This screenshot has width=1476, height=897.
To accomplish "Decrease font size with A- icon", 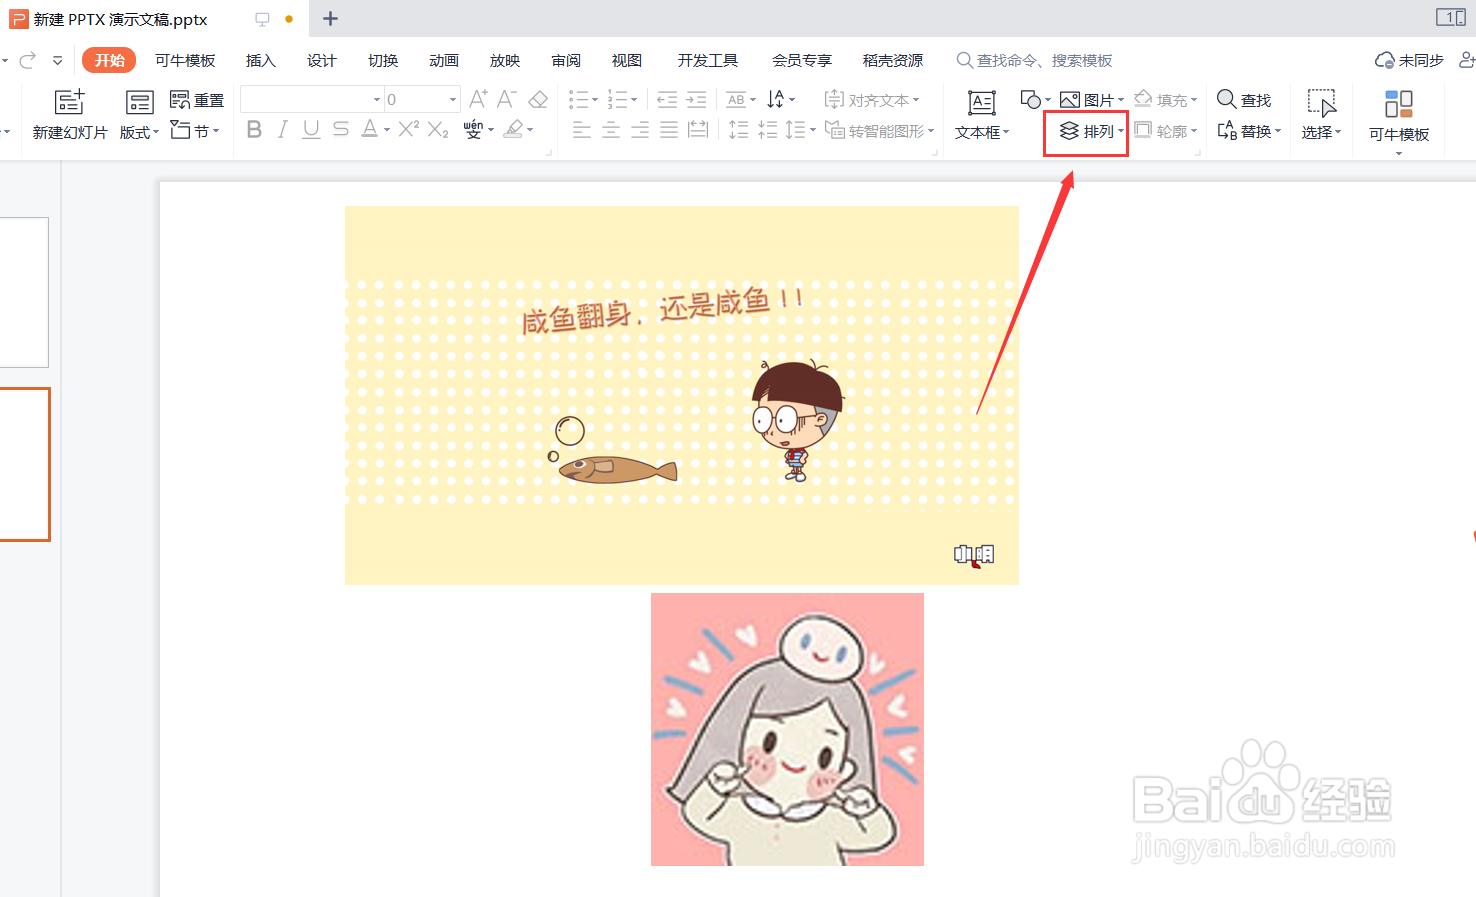I will [x=507, y=99].
